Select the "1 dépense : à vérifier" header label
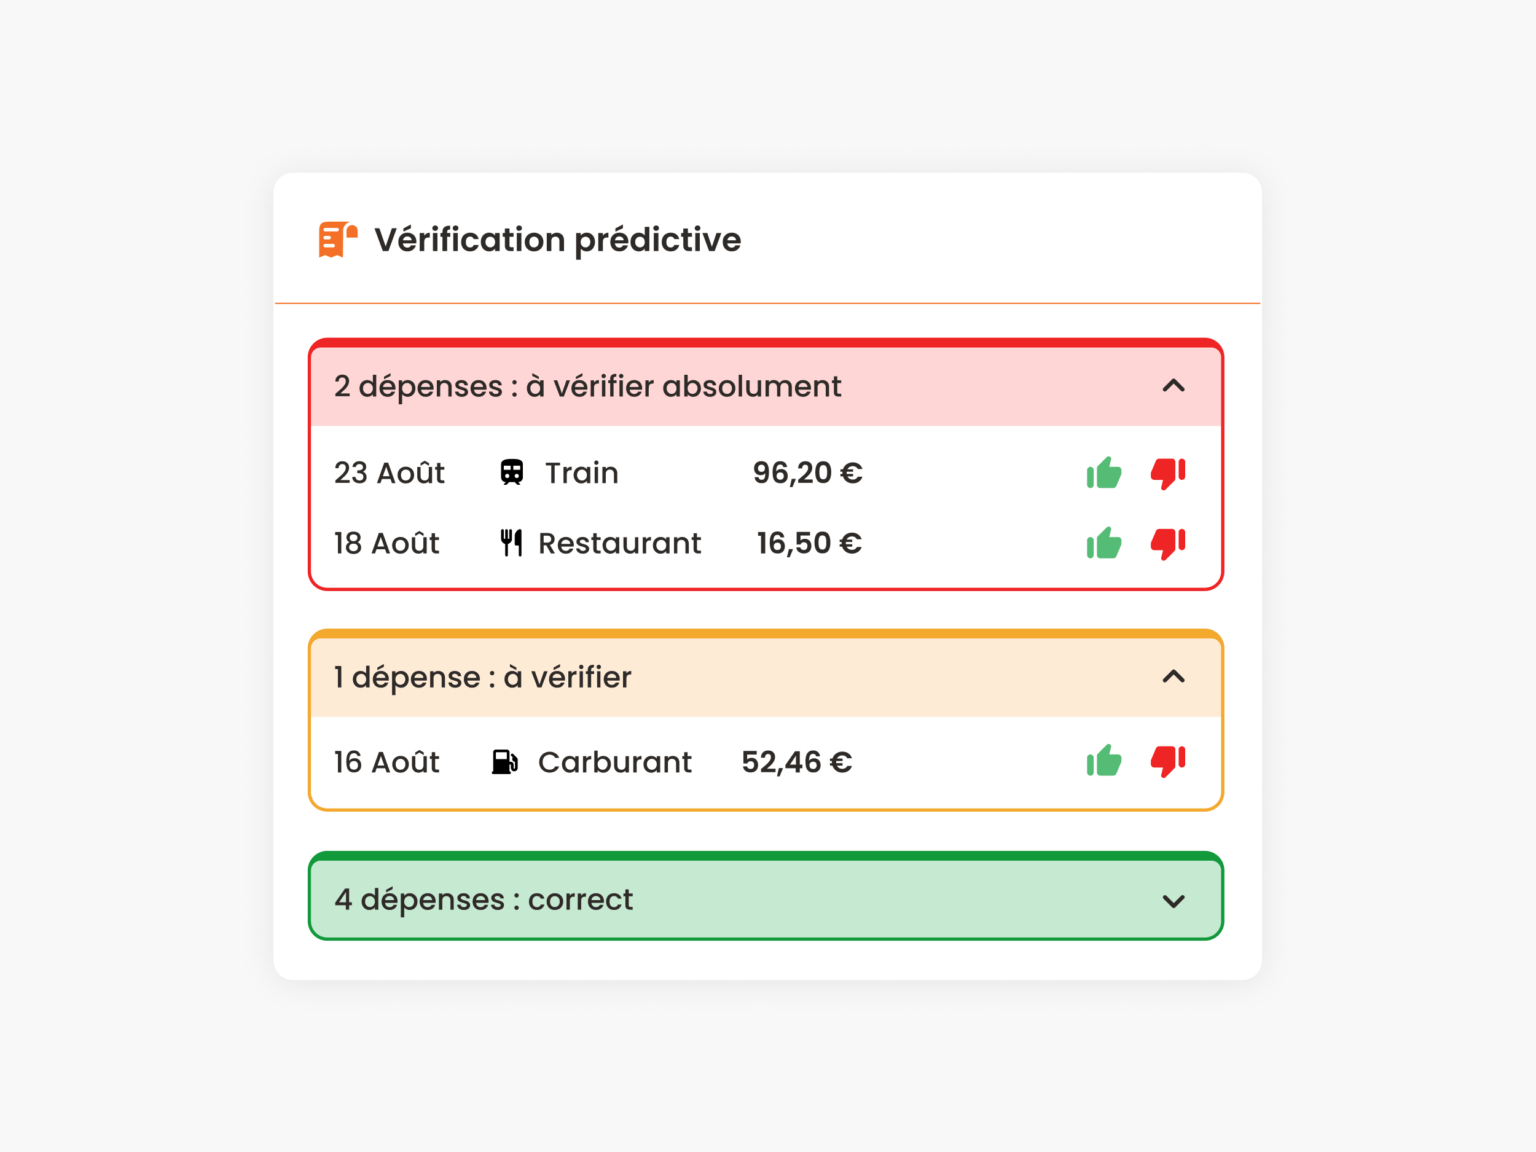Image resolution: width=1536 pixels, height=1152 pixels. [482, 678]
